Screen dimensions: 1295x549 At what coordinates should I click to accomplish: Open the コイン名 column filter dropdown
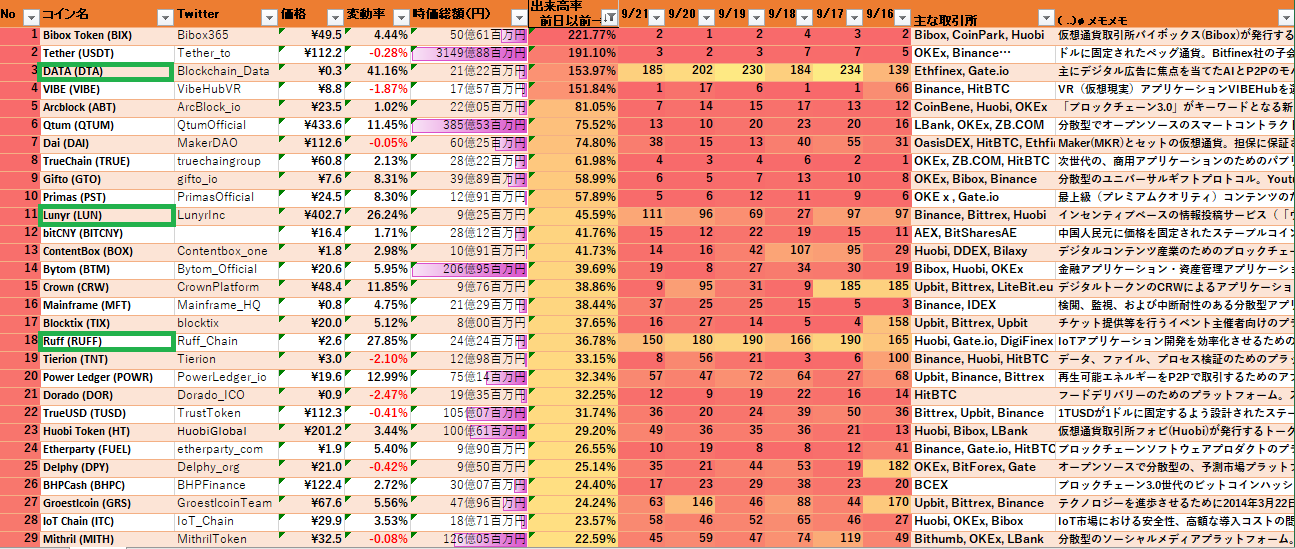[x=164, y=17]
